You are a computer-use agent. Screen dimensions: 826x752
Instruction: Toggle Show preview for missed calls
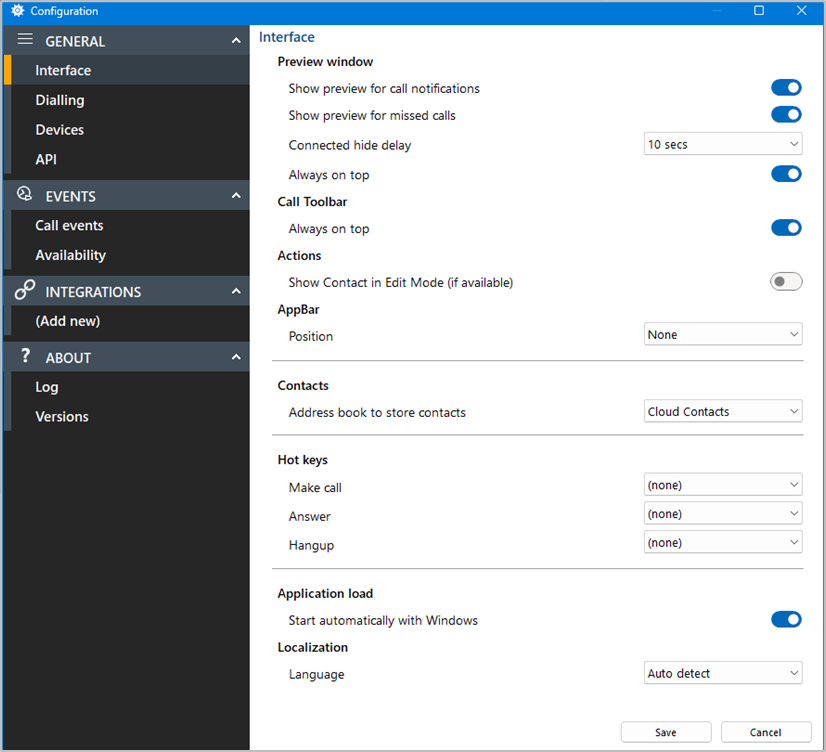click(x=786, y=115)
